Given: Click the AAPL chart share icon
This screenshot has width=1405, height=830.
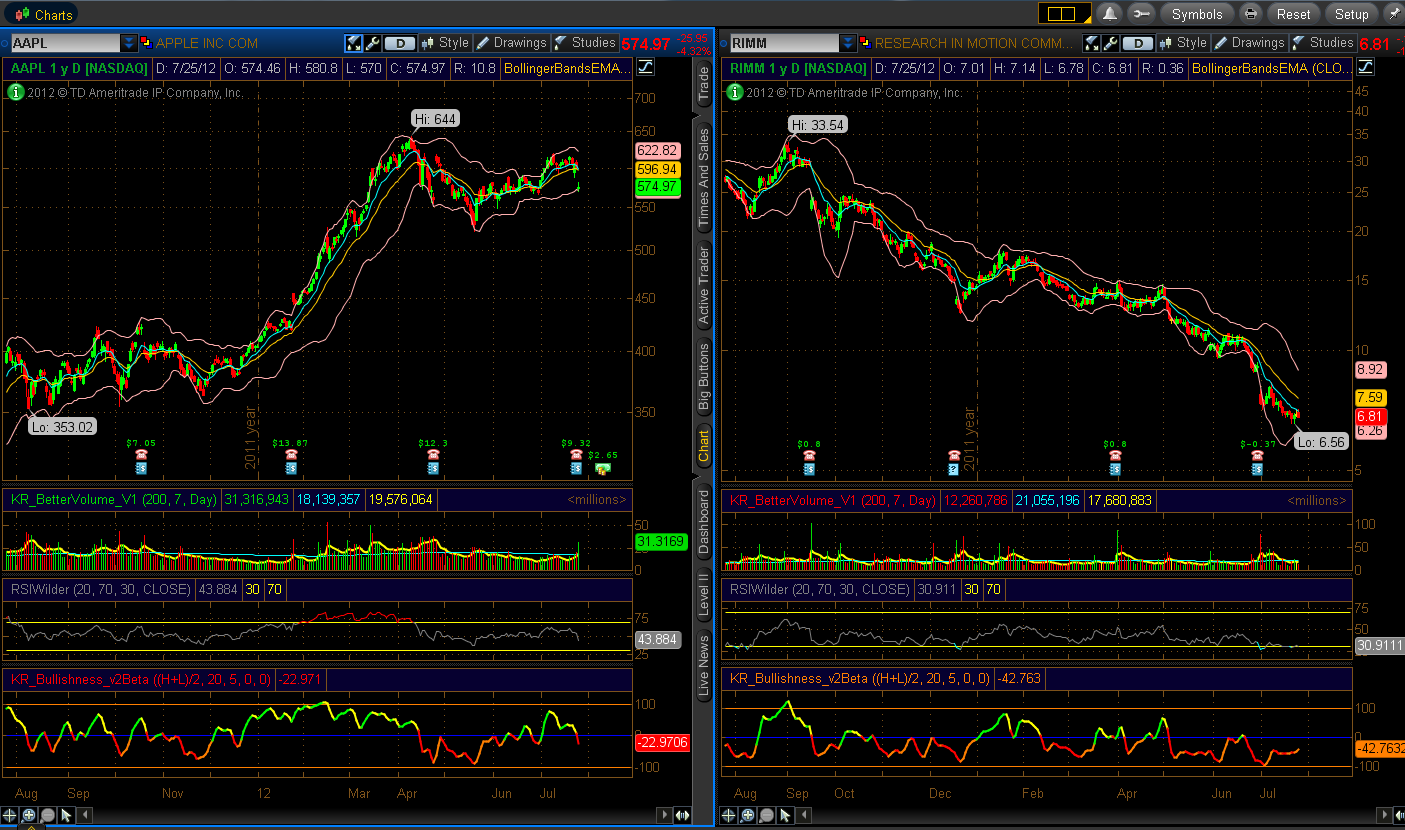Looking at the screenshot, I should pyautogui.click(x=354, y=43).
